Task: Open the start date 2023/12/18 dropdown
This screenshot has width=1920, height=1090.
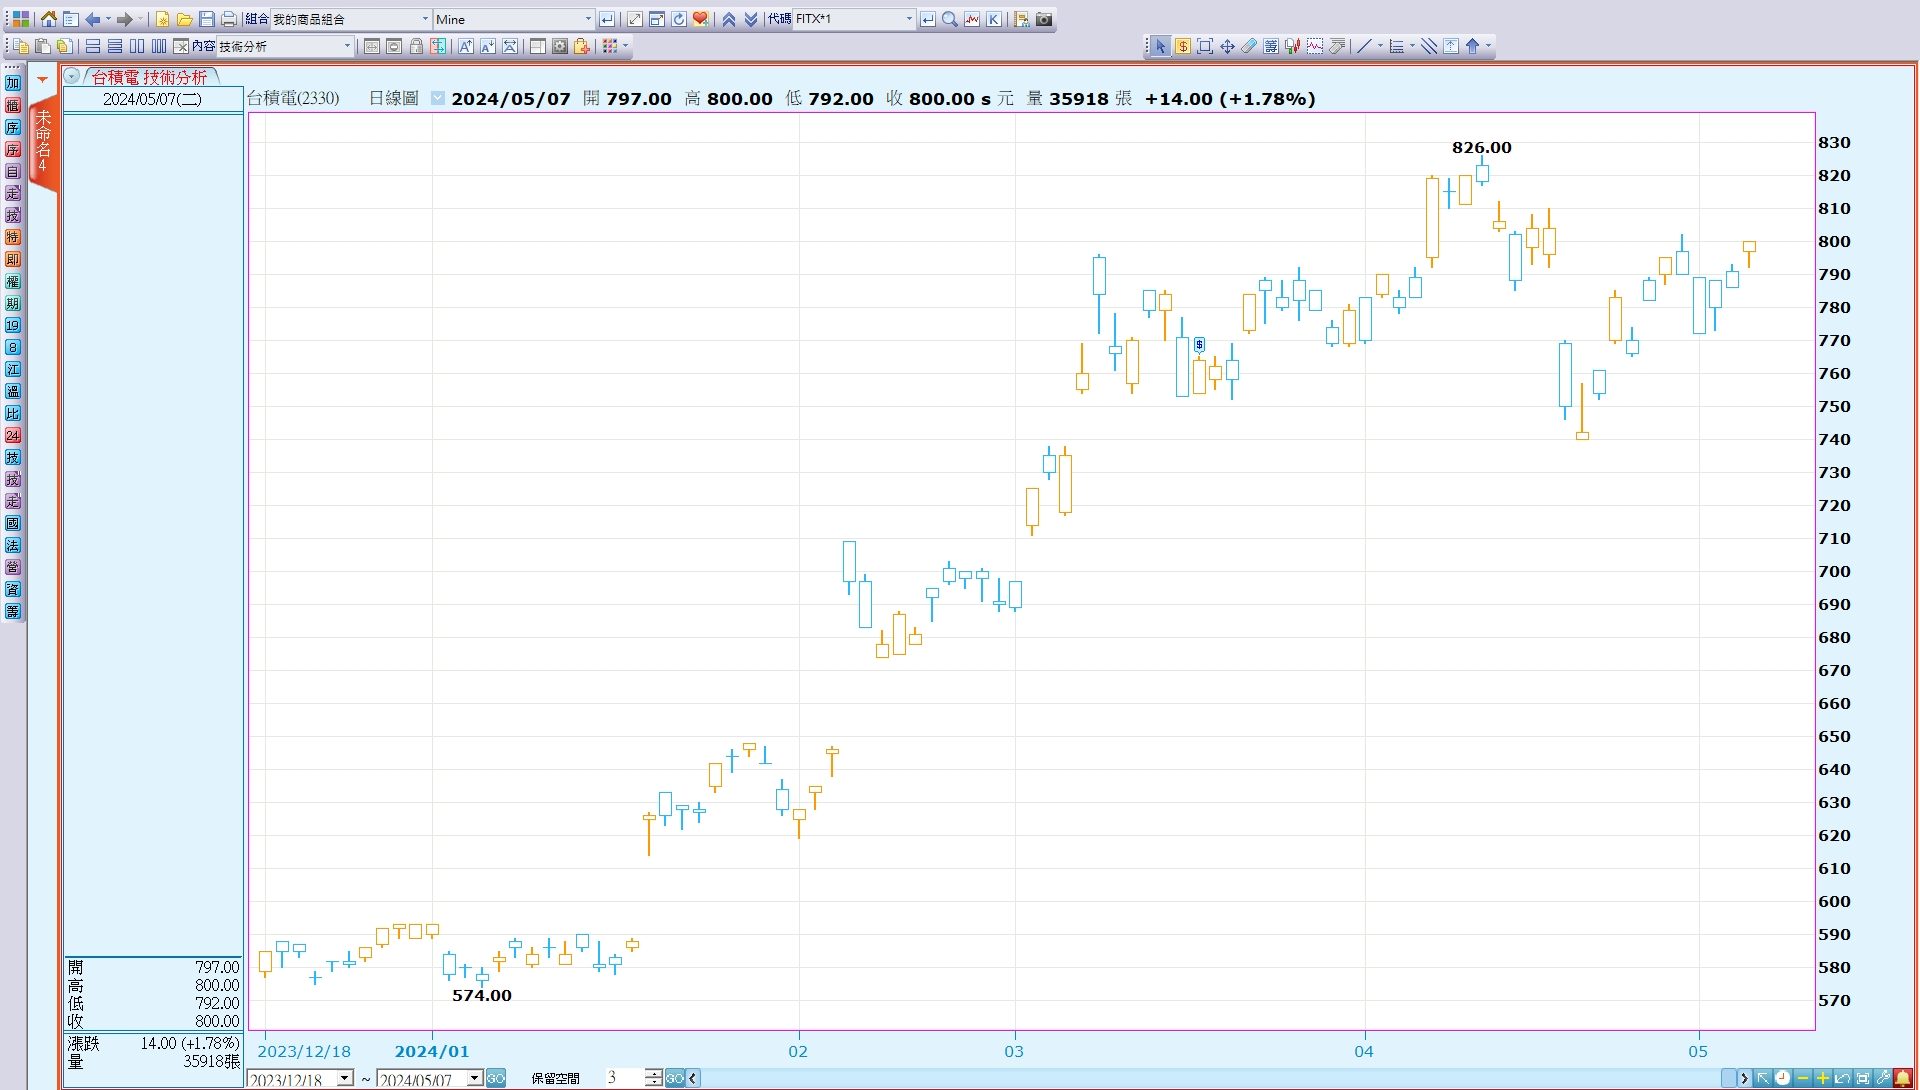Action: 345,1079
